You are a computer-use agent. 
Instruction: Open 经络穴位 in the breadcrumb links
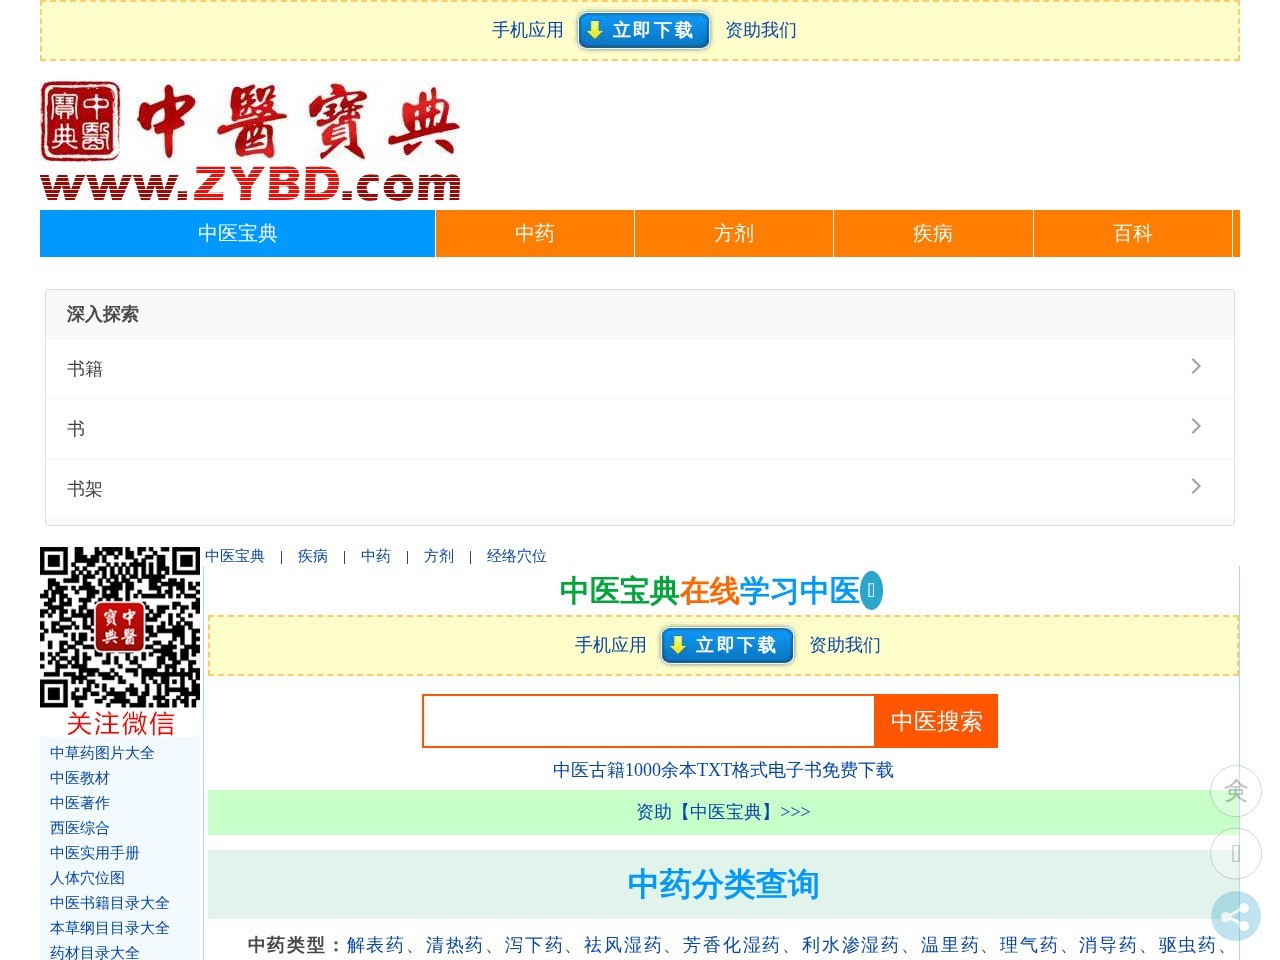click(x=516, y=556)
